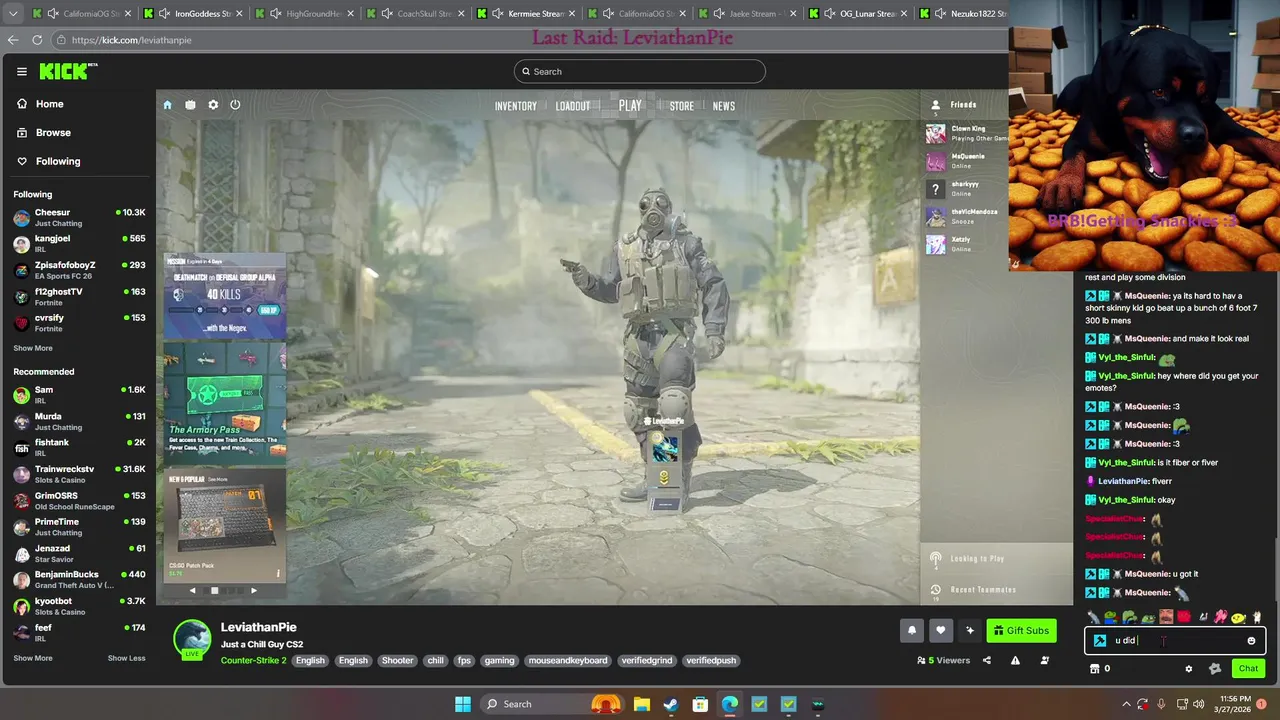Select the chill tag
This screenshot has height=720, width=1280.
(435, 661)
